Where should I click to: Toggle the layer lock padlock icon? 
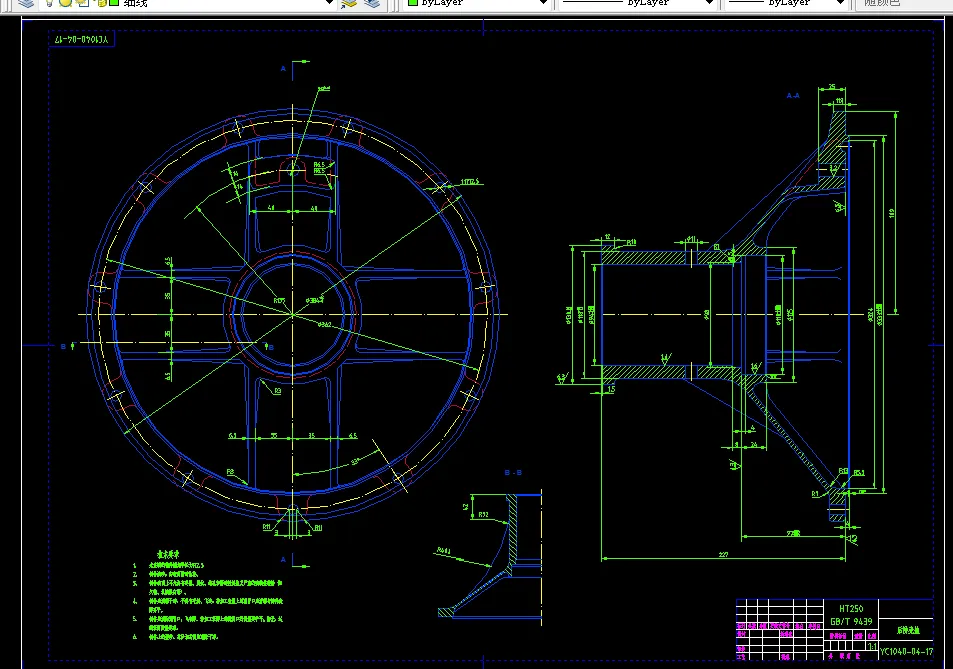click(x=101, y=3)
